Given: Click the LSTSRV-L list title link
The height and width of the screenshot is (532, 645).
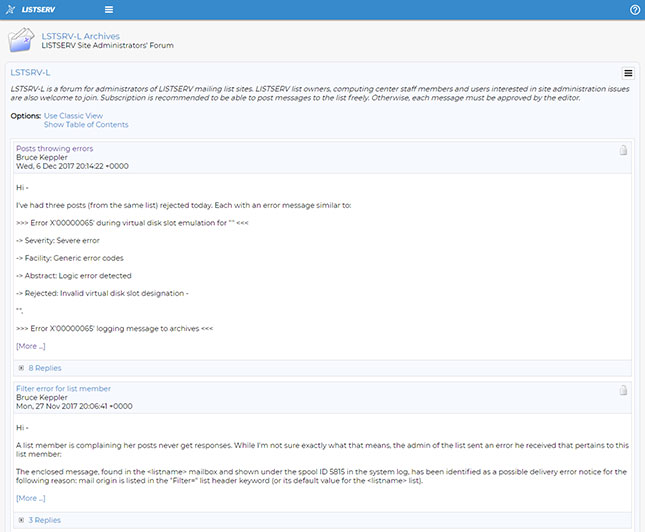Looking at the screenshot, I should (x=30, y=72).
